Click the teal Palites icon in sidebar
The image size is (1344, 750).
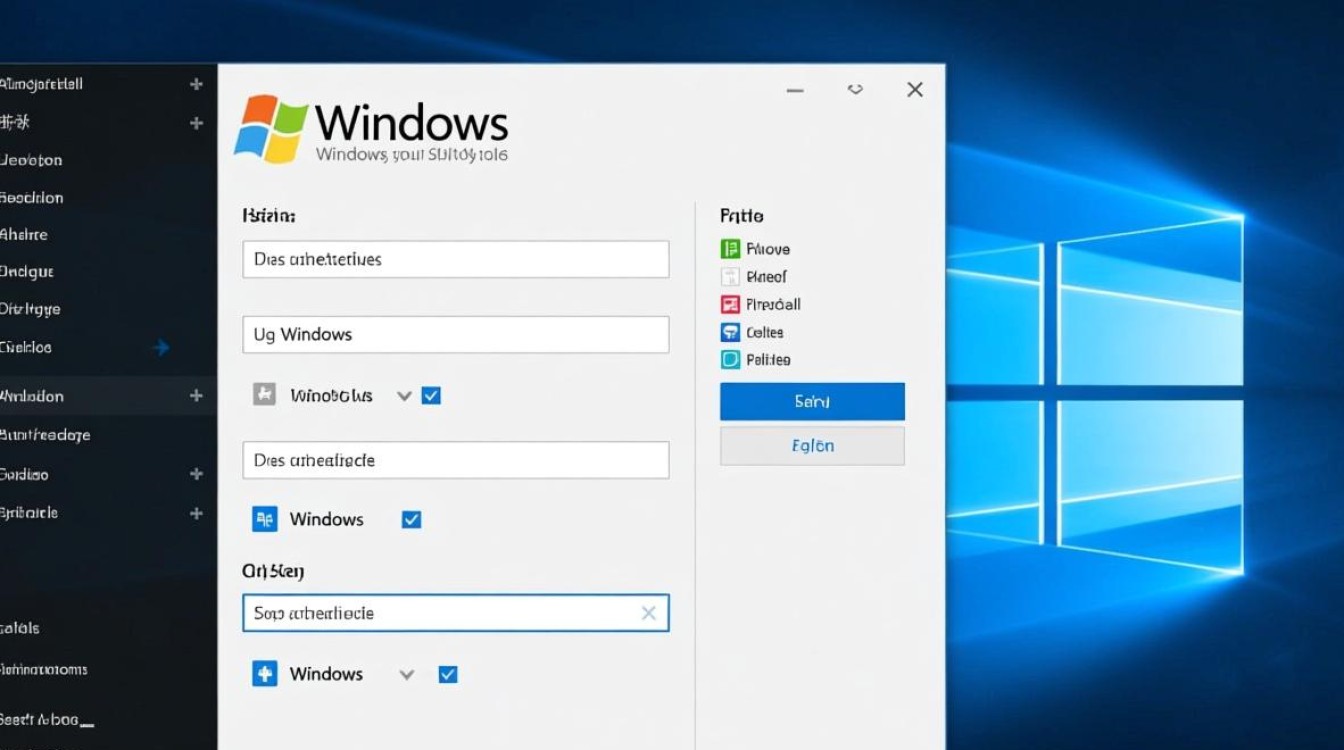coord(730,359)
